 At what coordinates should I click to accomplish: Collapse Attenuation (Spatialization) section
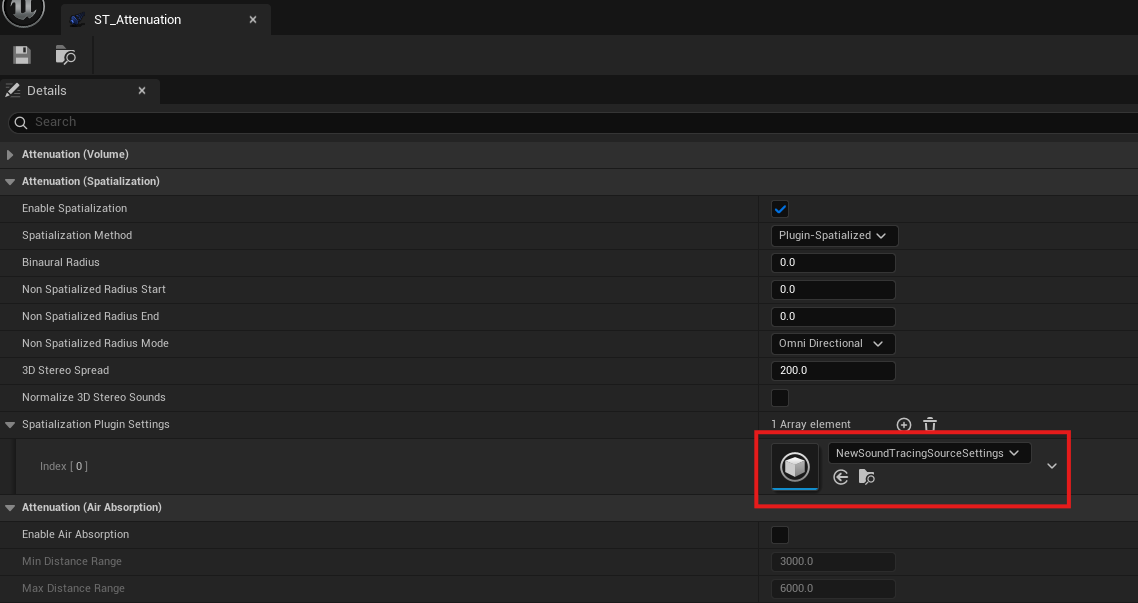10,181
